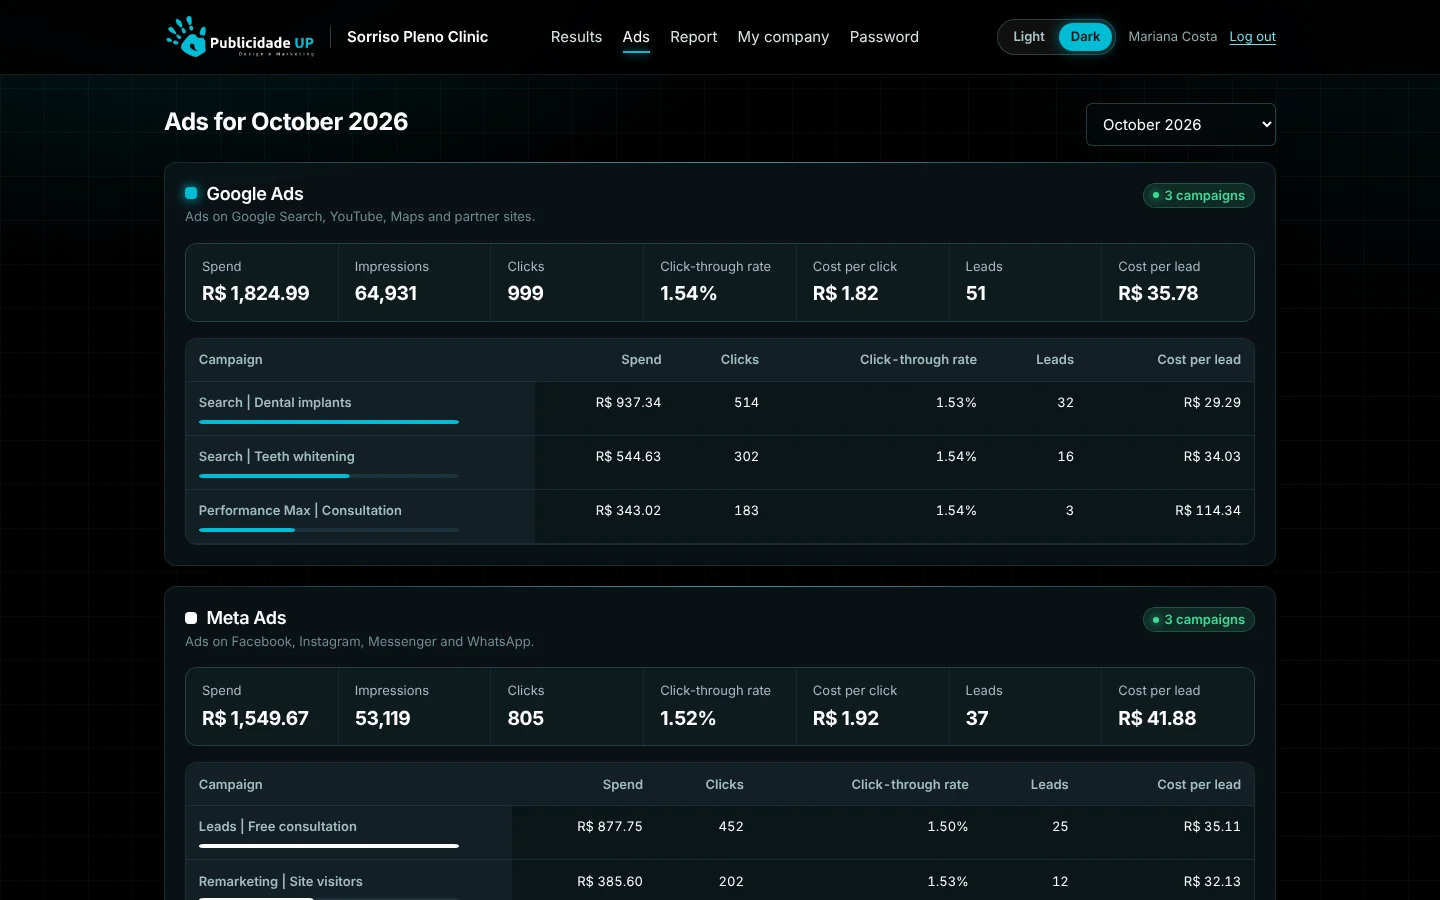Click the Performance Max Consultation progress bar

tap(329, 530)
